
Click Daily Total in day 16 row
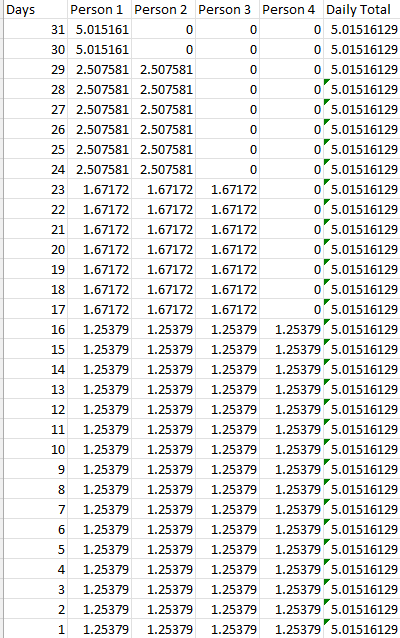pos(362,329)
